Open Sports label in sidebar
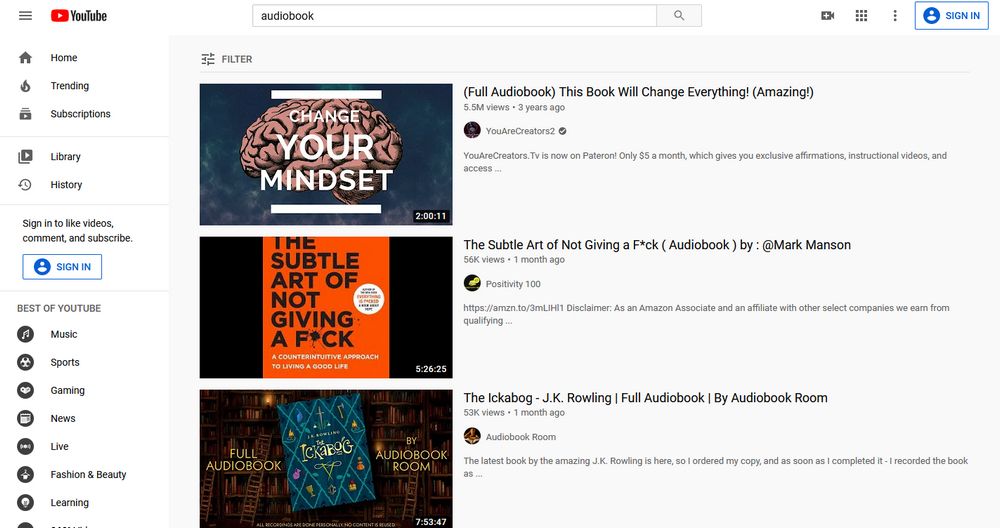 pyautogui.click(x=65, y=362)
